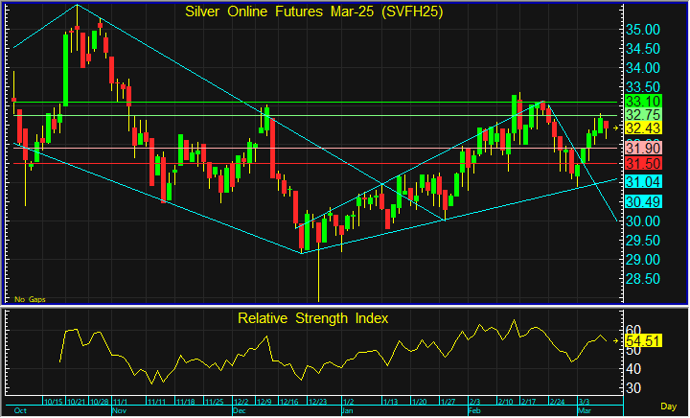The width and height of the screenshot is (690, 418).
Task: Click the Day timeframe label
Action: pos(668,406)
